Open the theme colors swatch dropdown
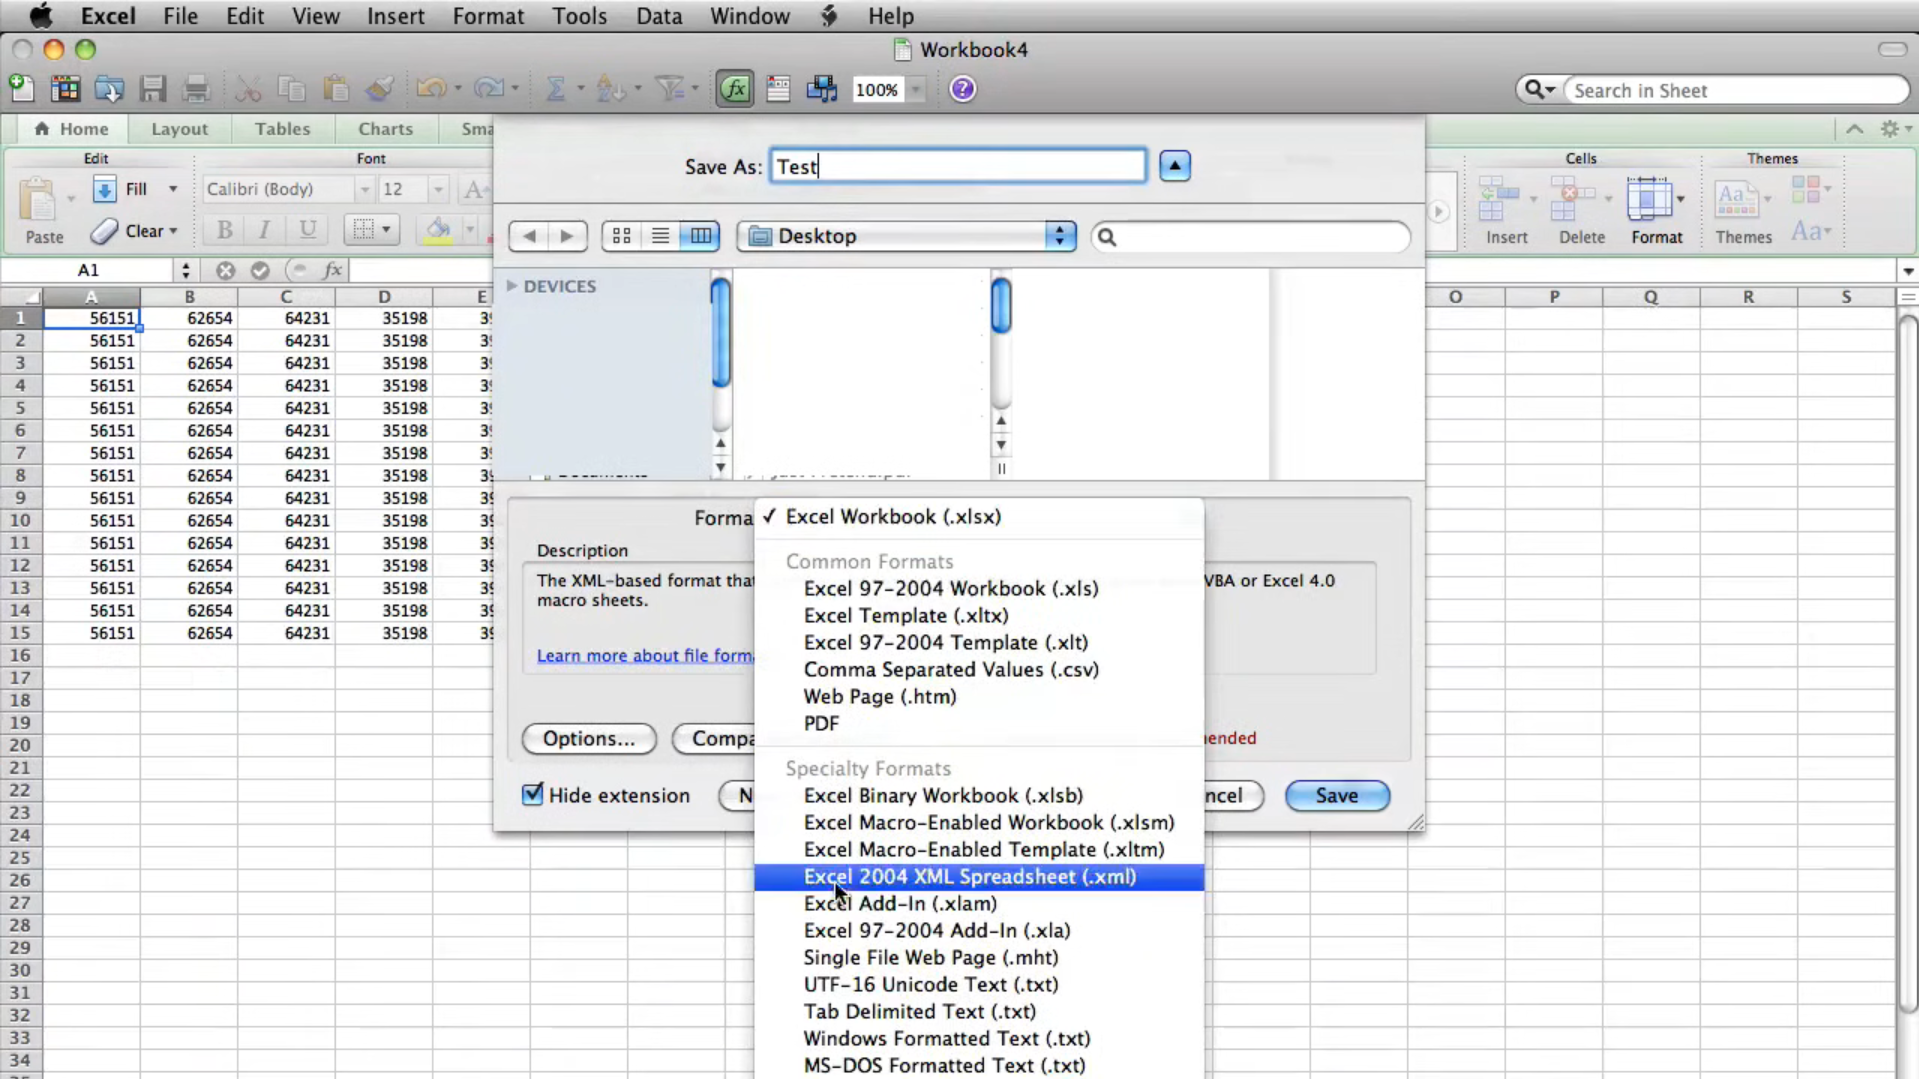Image resolution: width=1919 pixels, height=1079 pixels. point(1809,190)
